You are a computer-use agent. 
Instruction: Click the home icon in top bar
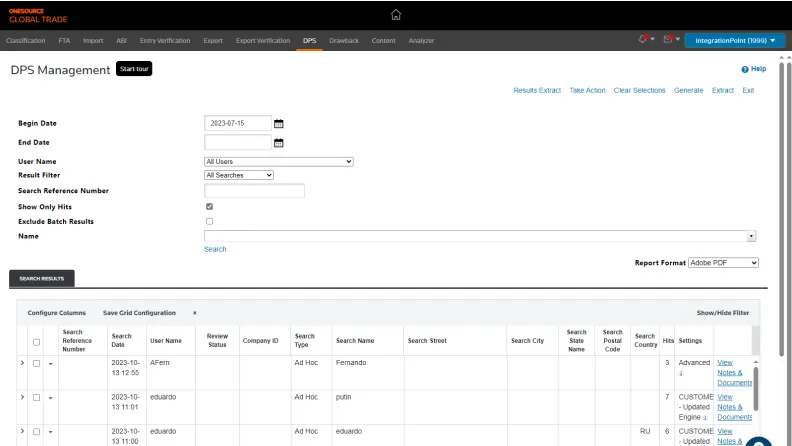(396, 15)
